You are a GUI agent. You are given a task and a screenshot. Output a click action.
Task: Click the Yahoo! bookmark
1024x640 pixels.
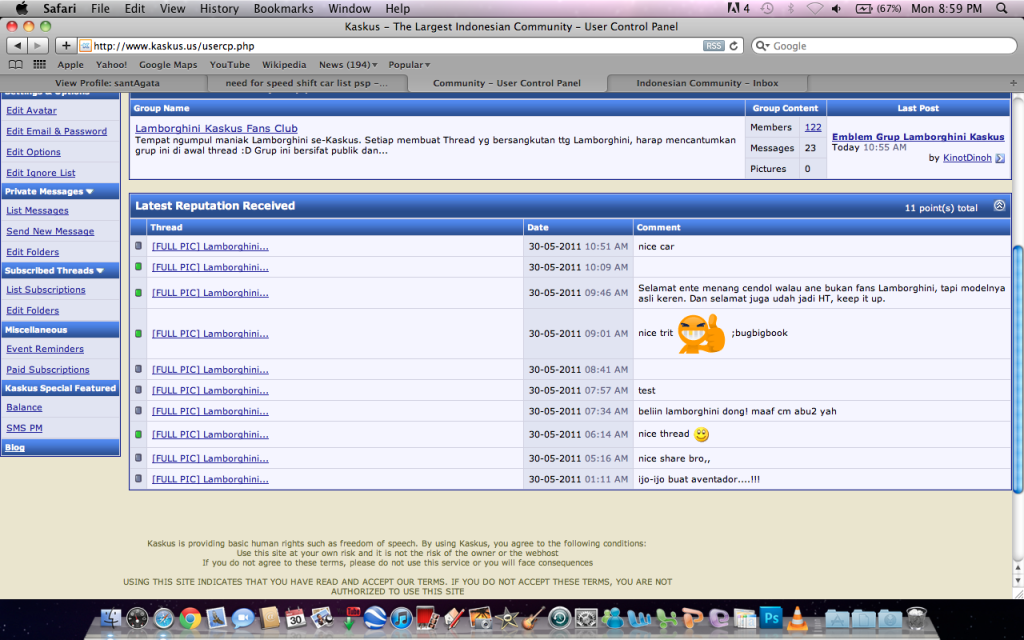(x=112, y=65)
